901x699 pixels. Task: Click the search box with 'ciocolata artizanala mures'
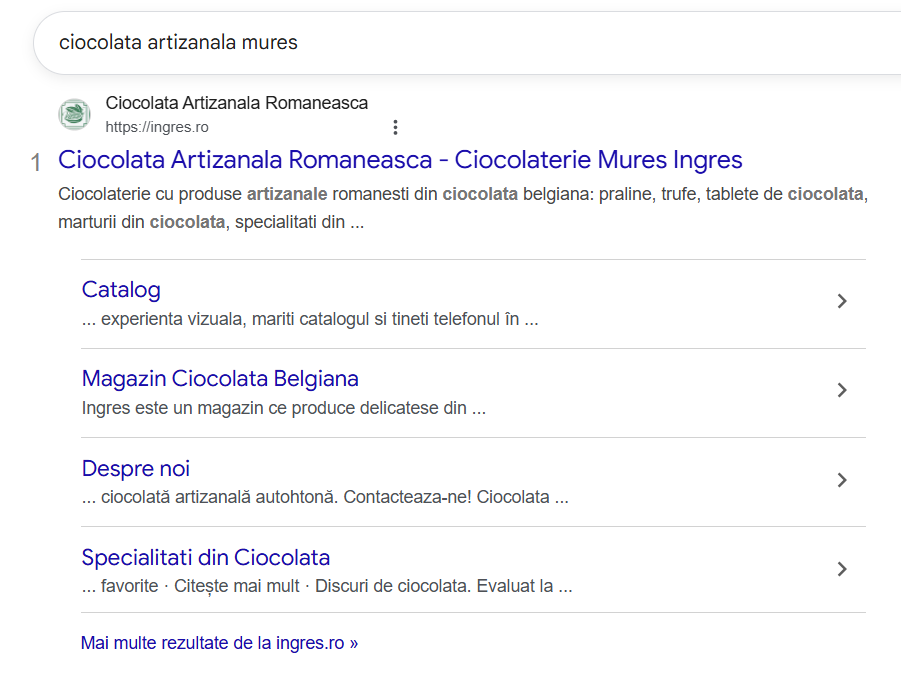(x=467, y=43)
